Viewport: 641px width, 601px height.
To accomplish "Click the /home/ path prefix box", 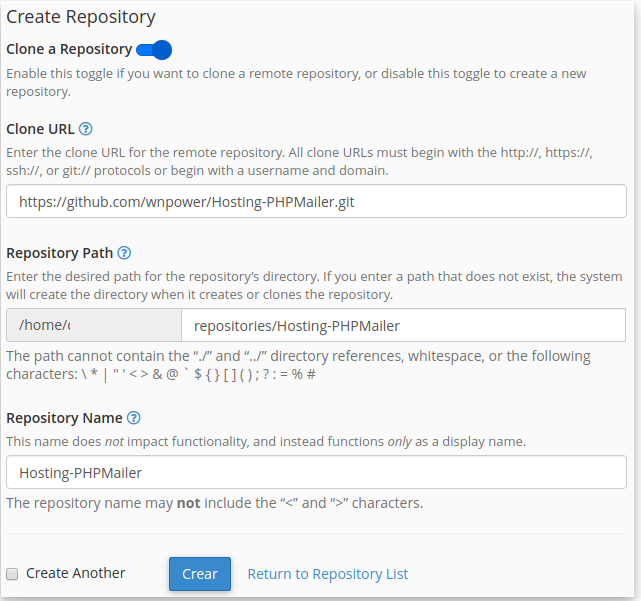I will click(x=94, y=325).
